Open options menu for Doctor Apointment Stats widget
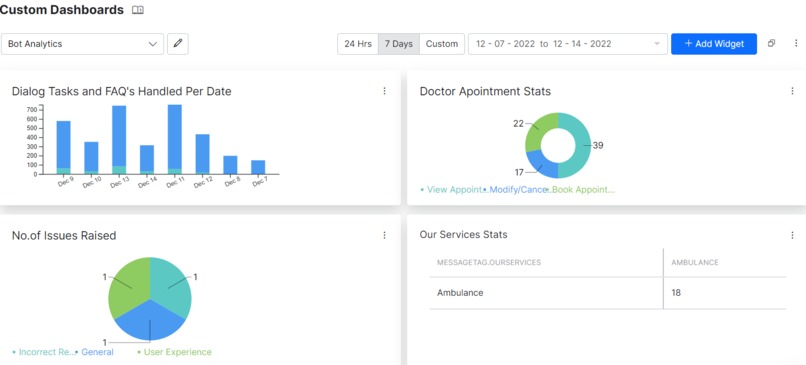Viewport: 806px width, 365px height. pos(792,91)
